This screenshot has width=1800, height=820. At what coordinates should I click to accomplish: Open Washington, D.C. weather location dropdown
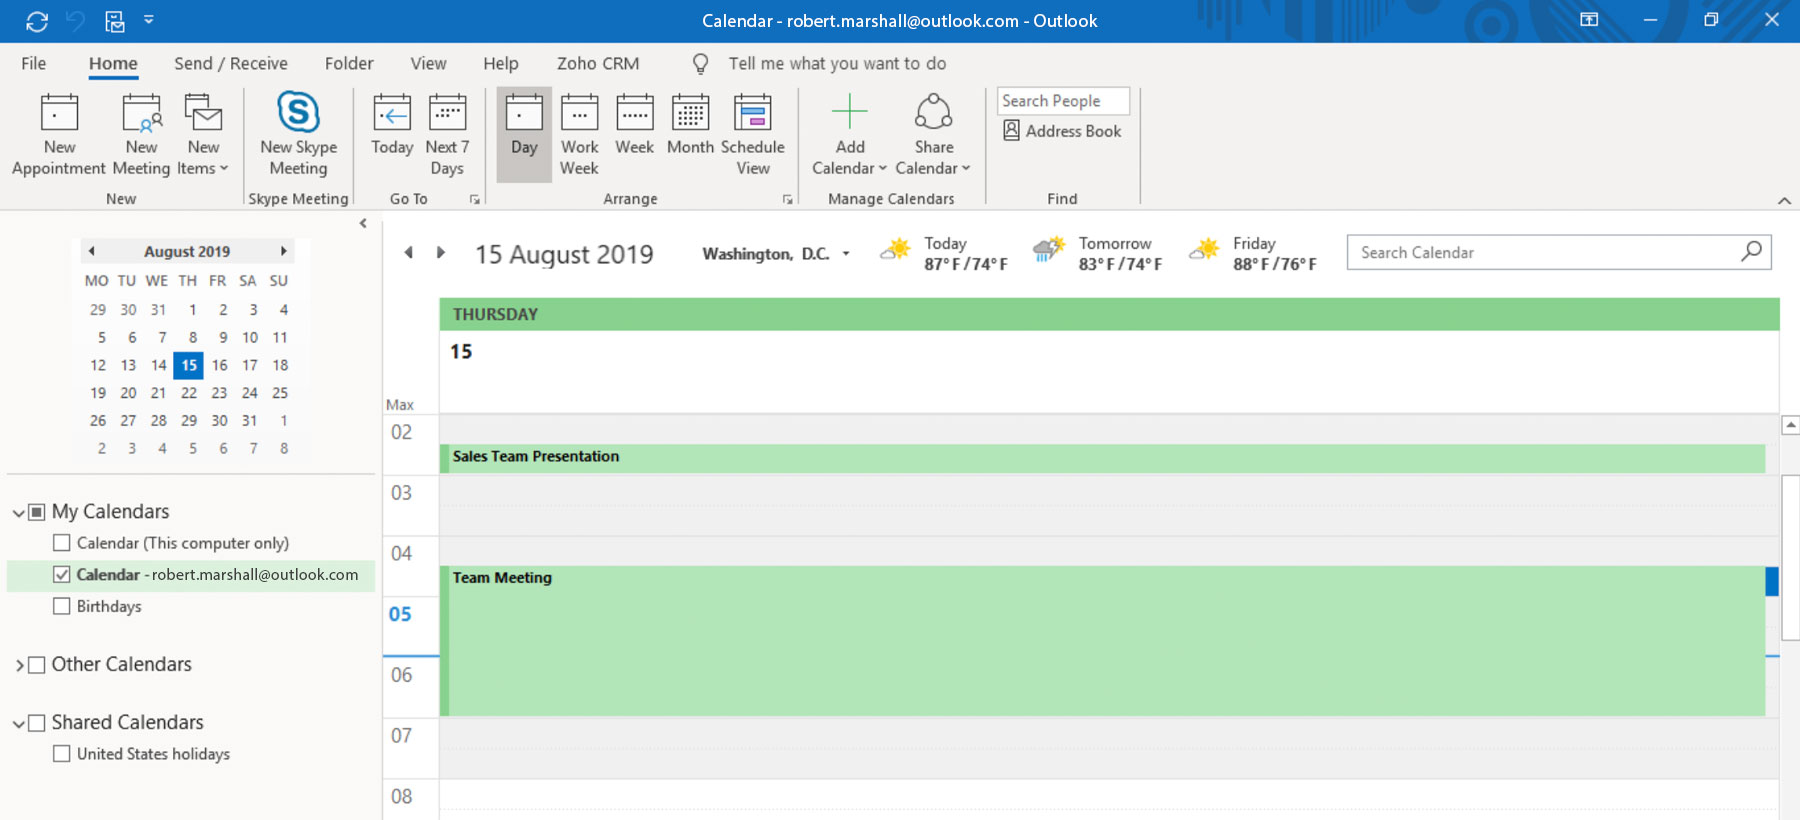pyautogui.click(x=846, y=254)
